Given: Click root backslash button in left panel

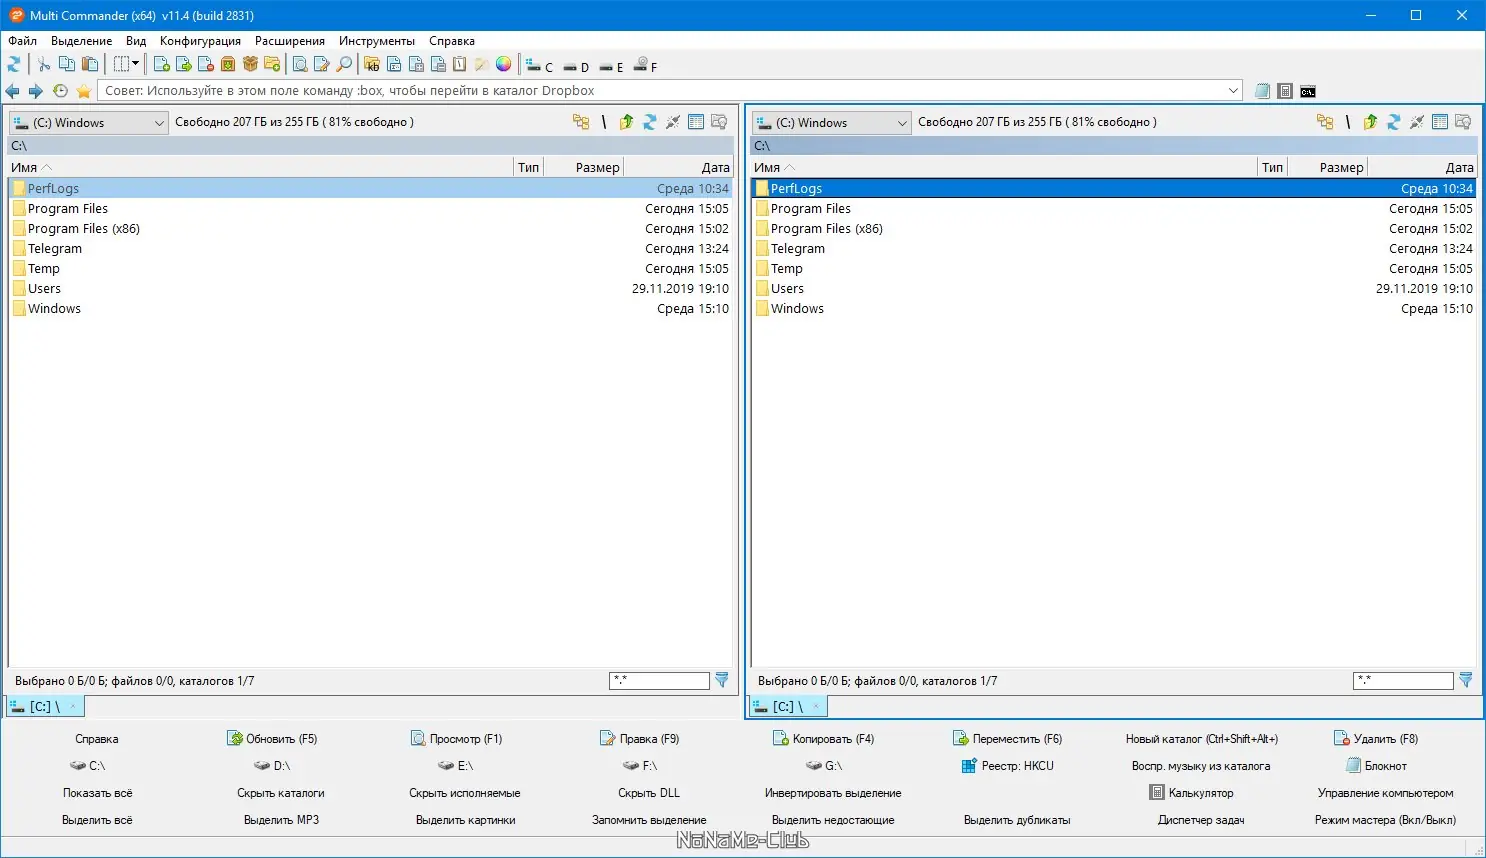Looking at the screenshot, I should 604,122.
